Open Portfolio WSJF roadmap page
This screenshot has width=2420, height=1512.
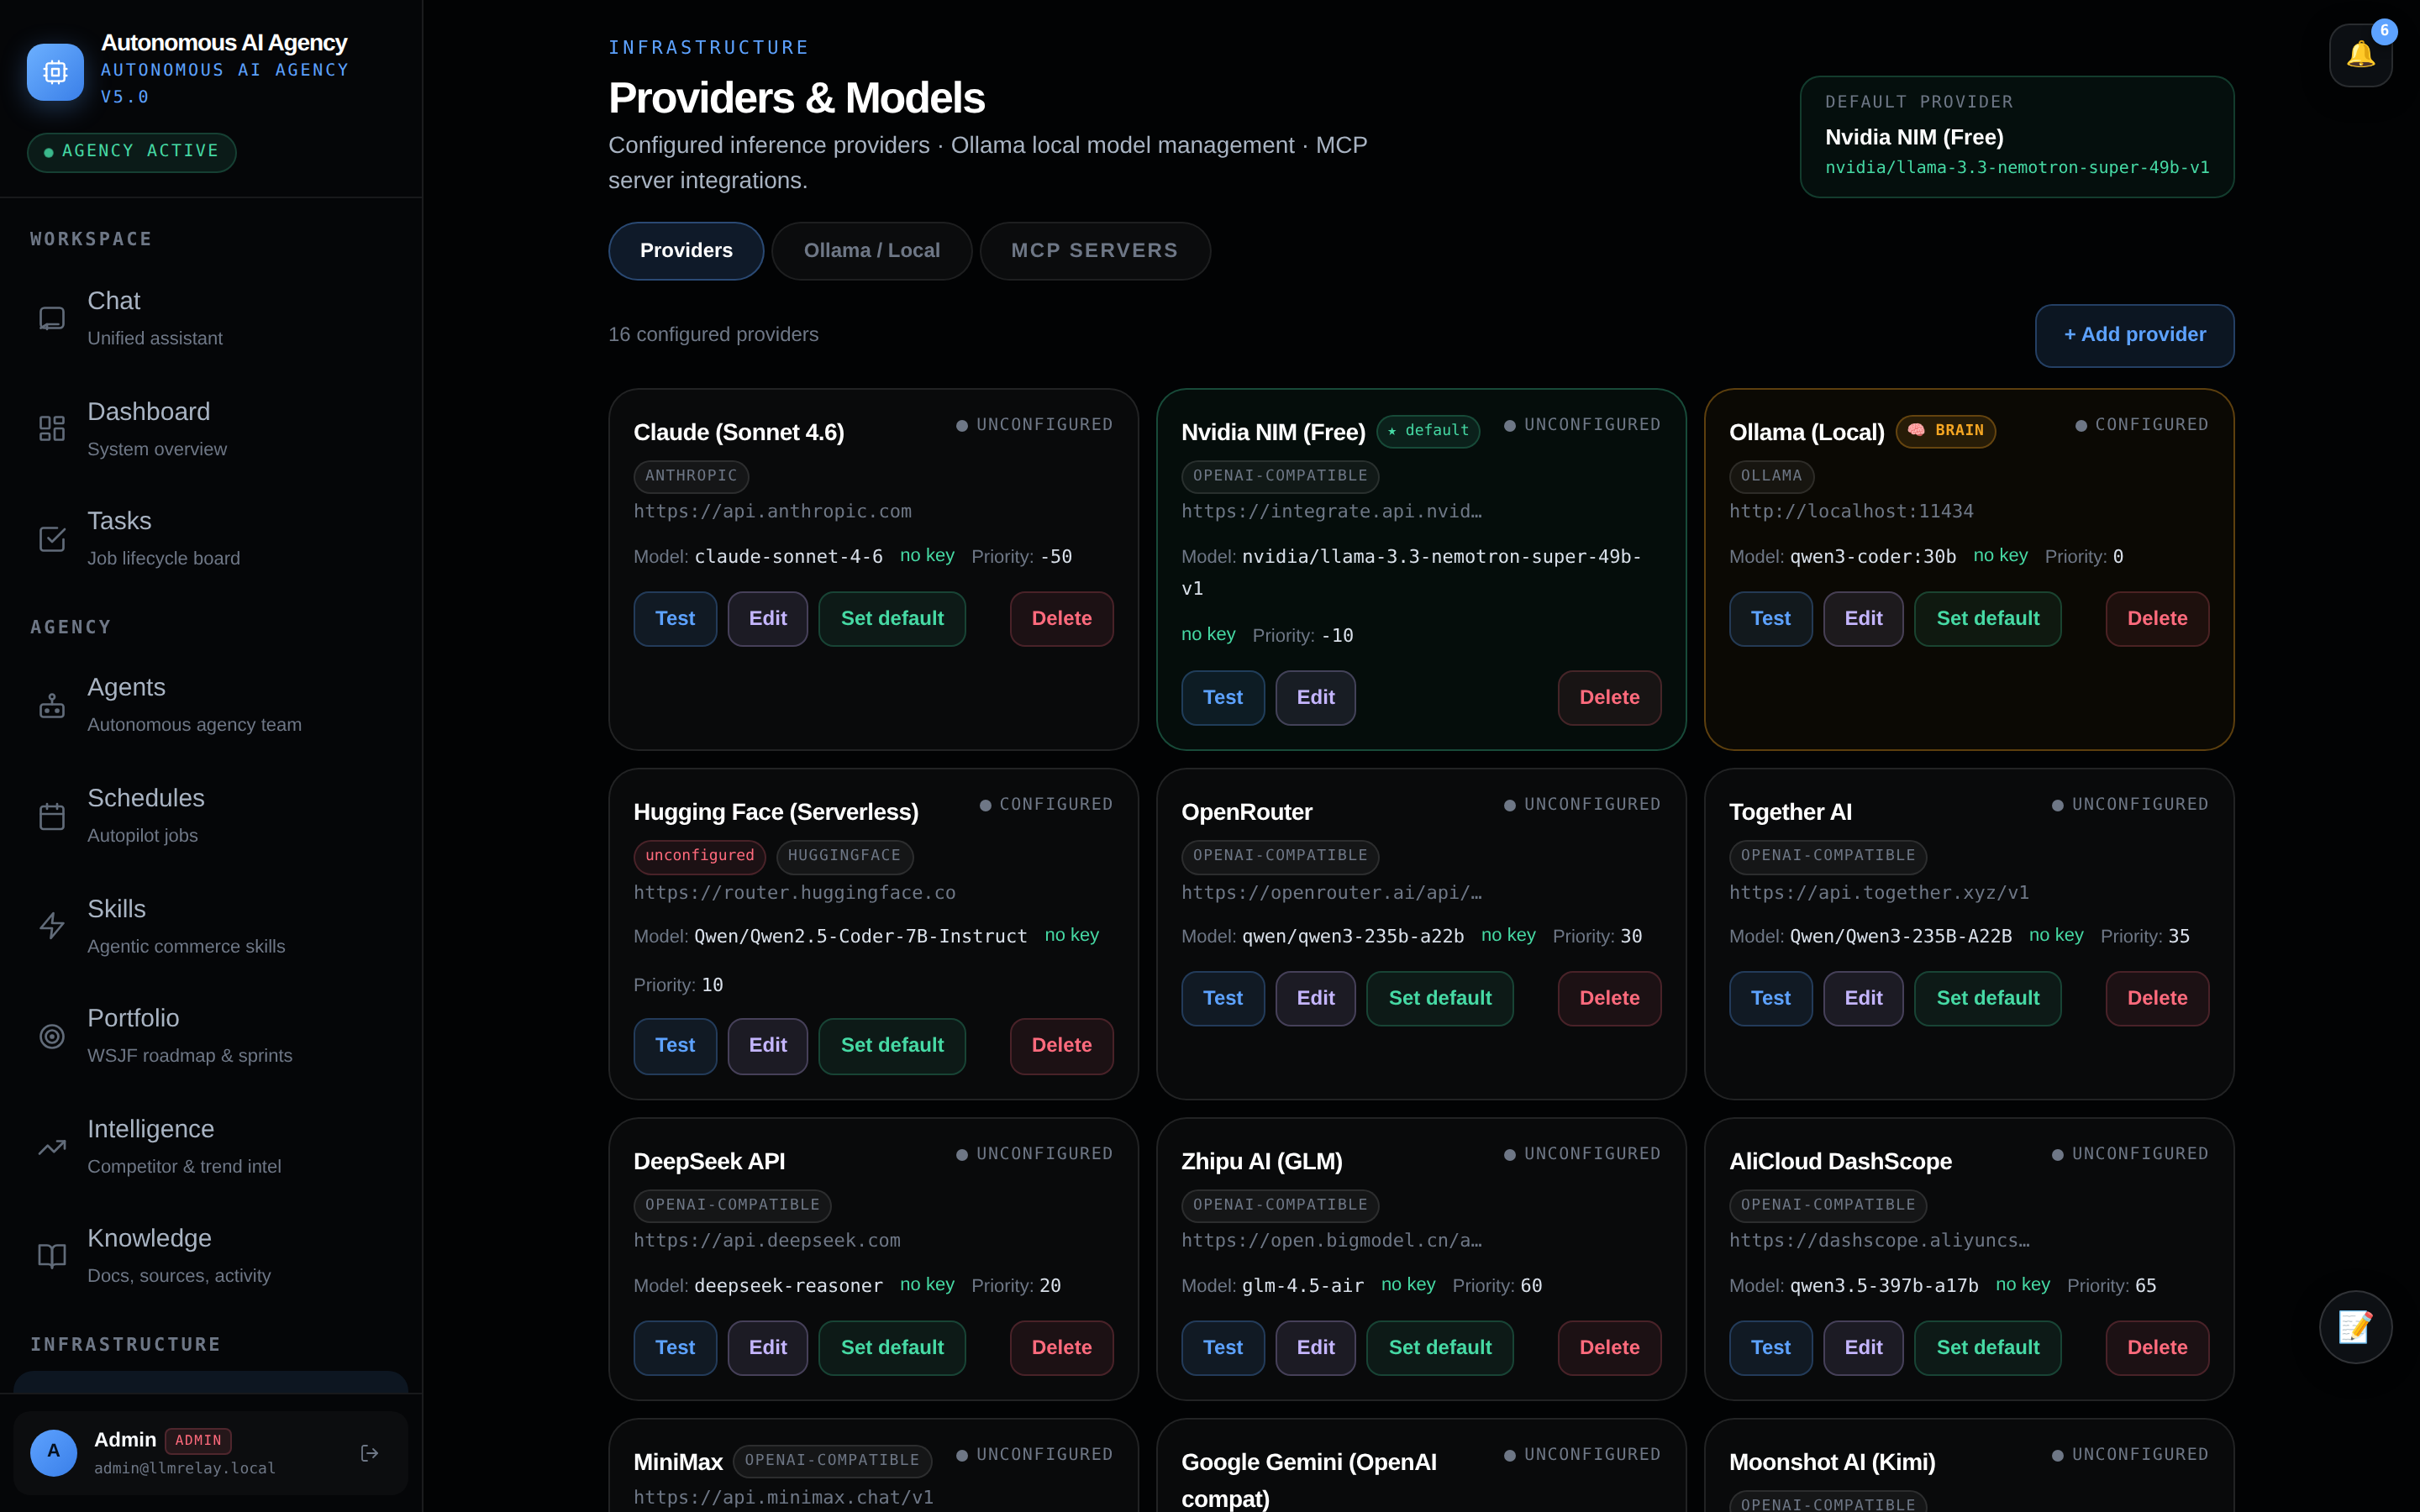pyautogui.click(x=211, y=1036)
